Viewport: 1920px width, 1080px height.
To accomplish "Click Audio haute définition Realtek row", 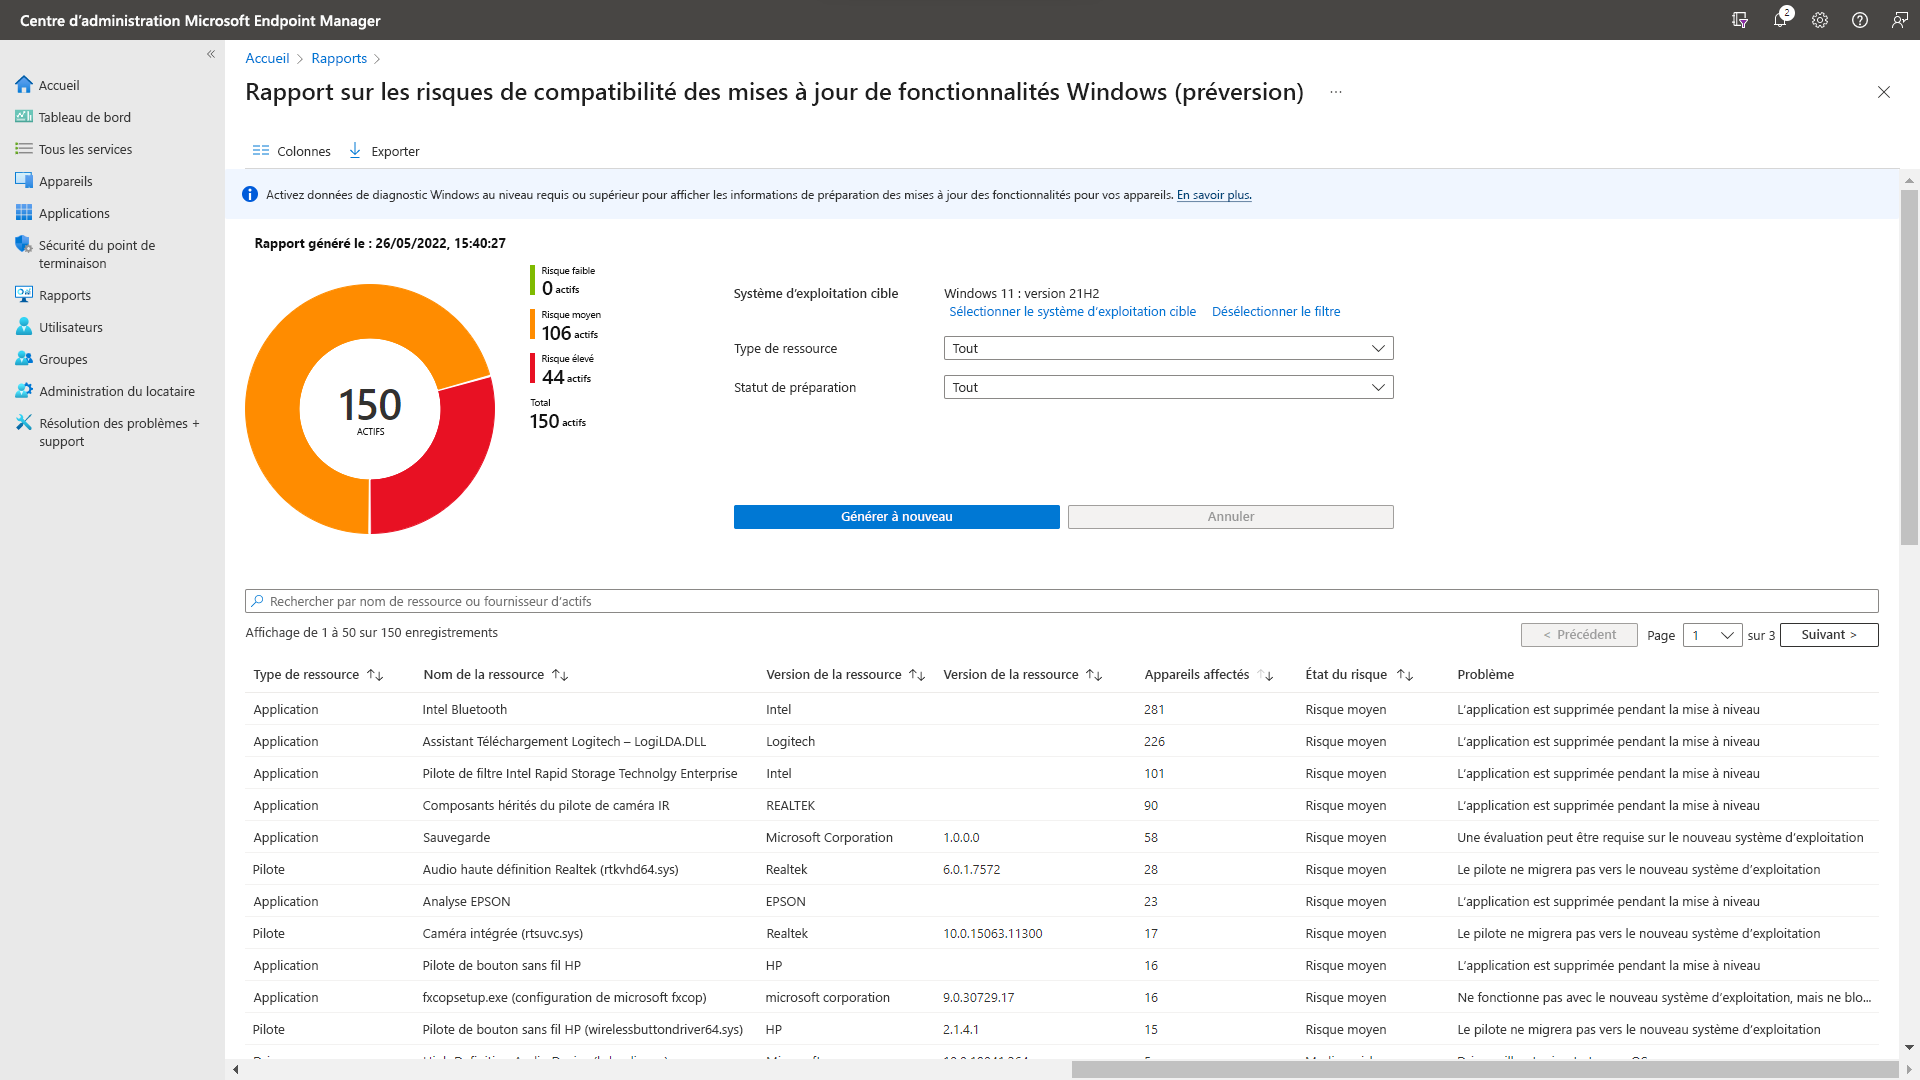I will coord(1062,869).
